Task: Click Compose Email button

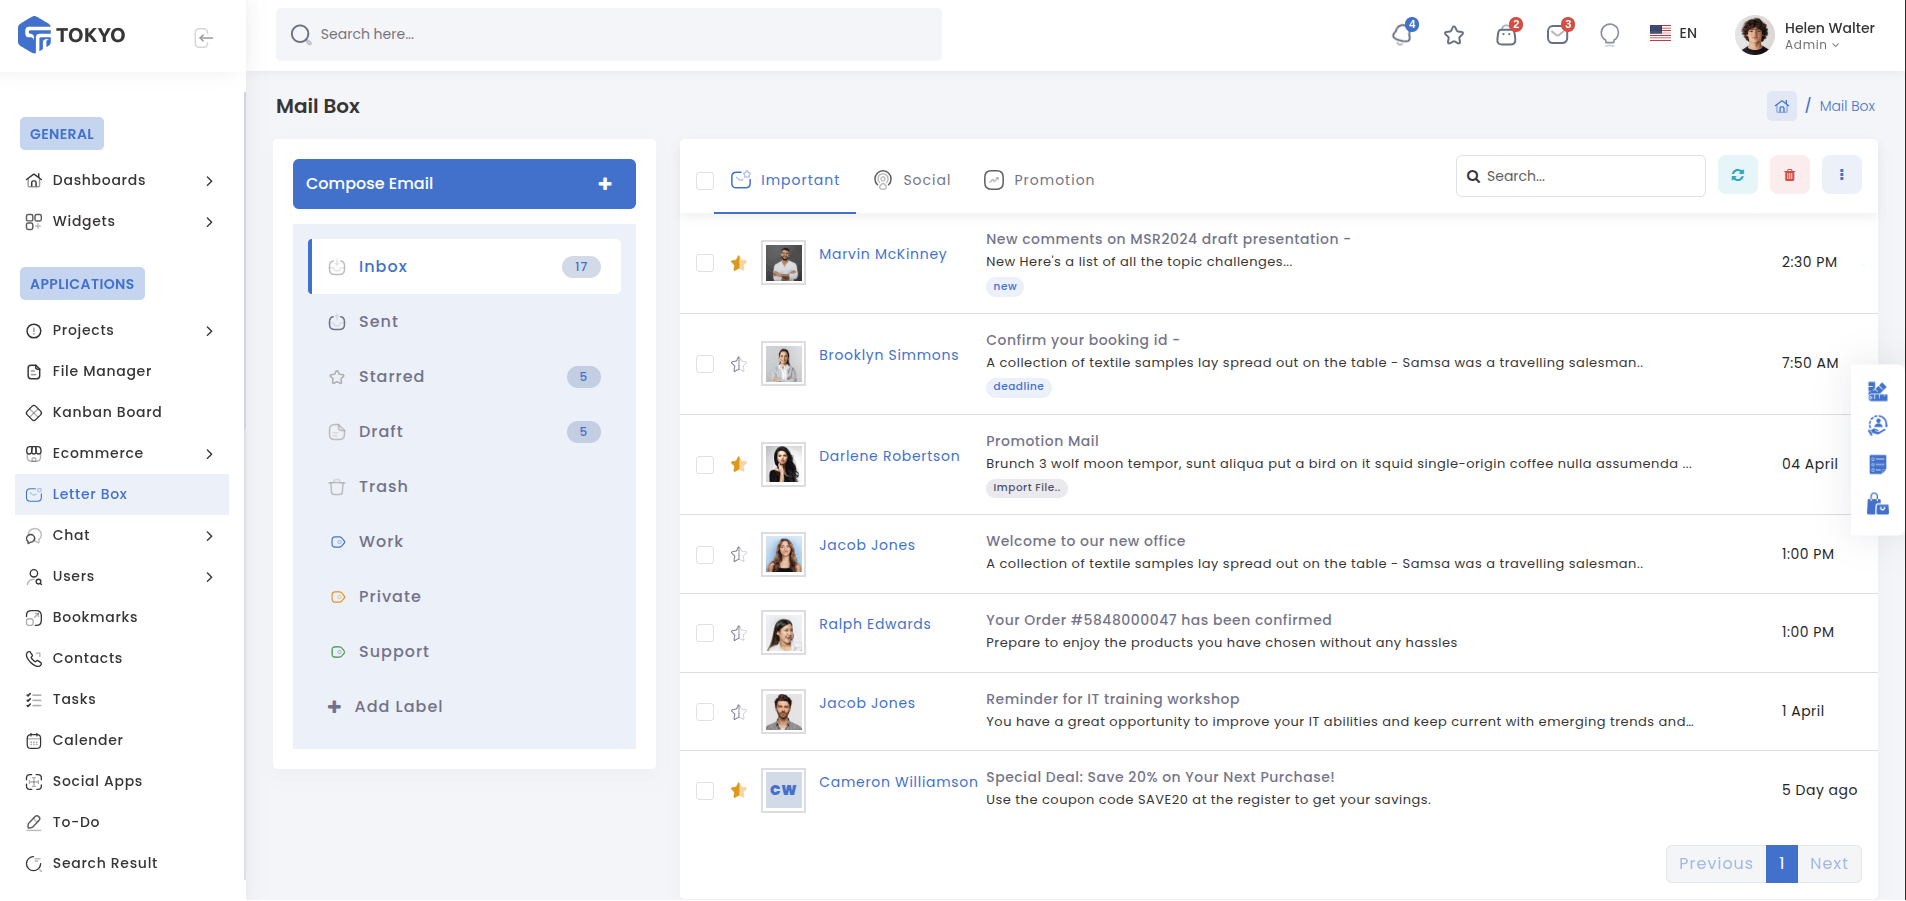Action: 464,184
